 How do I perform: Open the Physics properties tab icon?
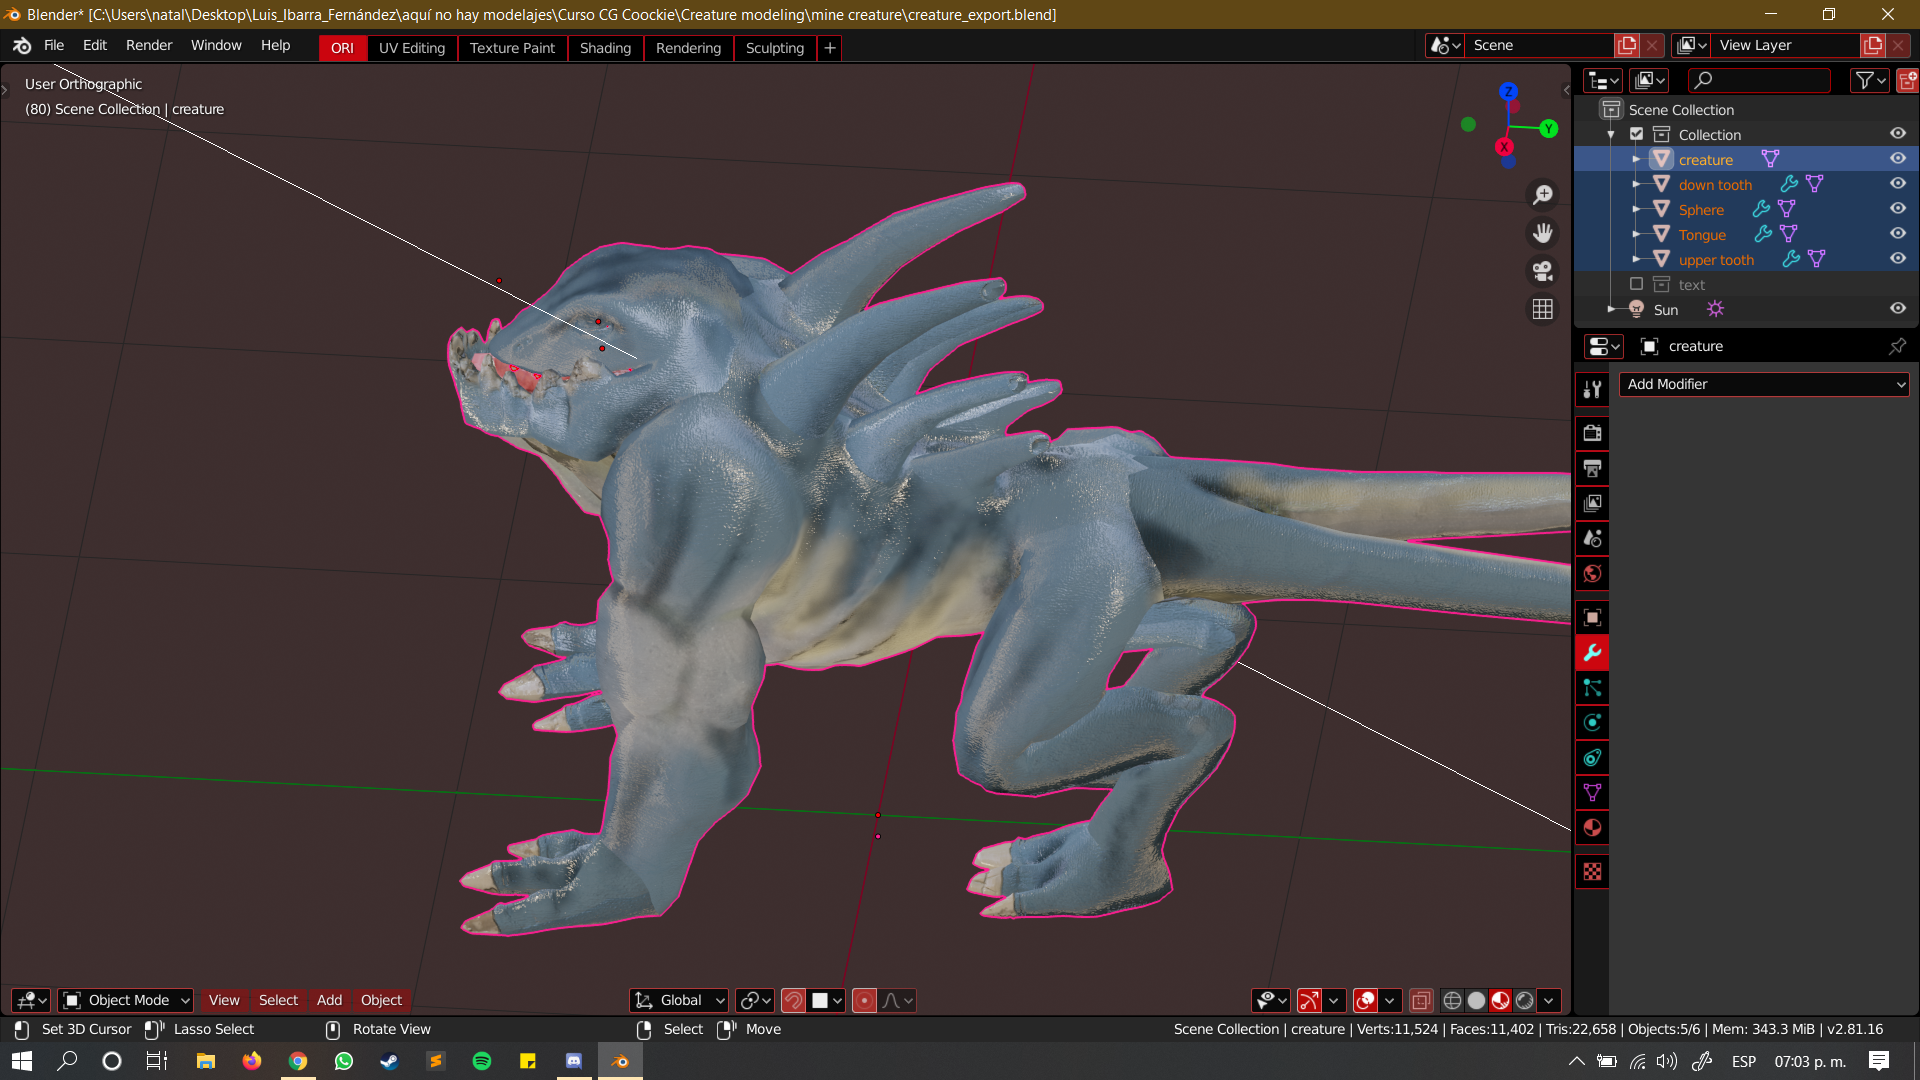click(x=1592, y=723)
